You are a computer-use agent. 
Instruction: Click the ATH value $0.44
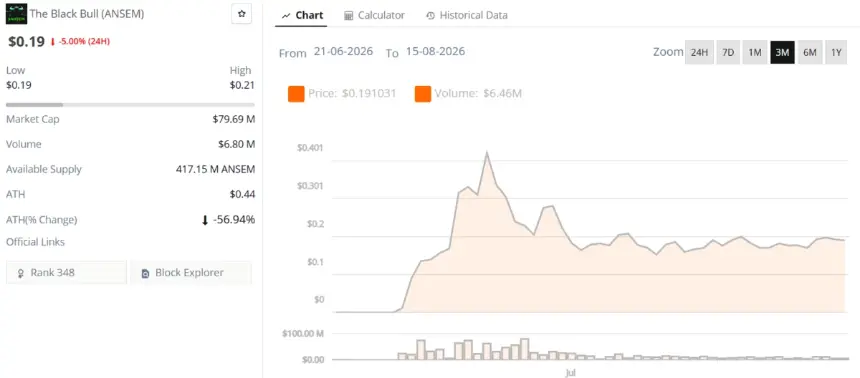pos(242,194)
